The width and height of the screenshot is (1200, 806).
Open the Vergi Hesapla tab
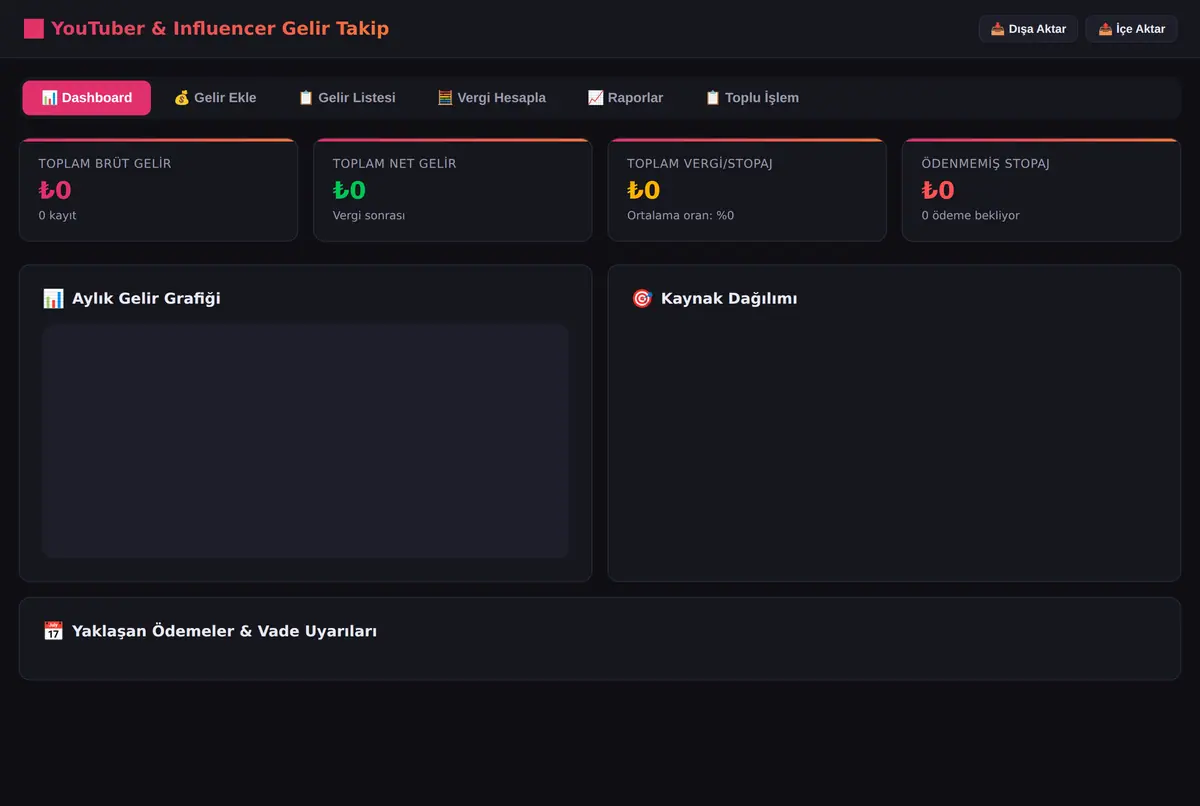click(491, 98)
